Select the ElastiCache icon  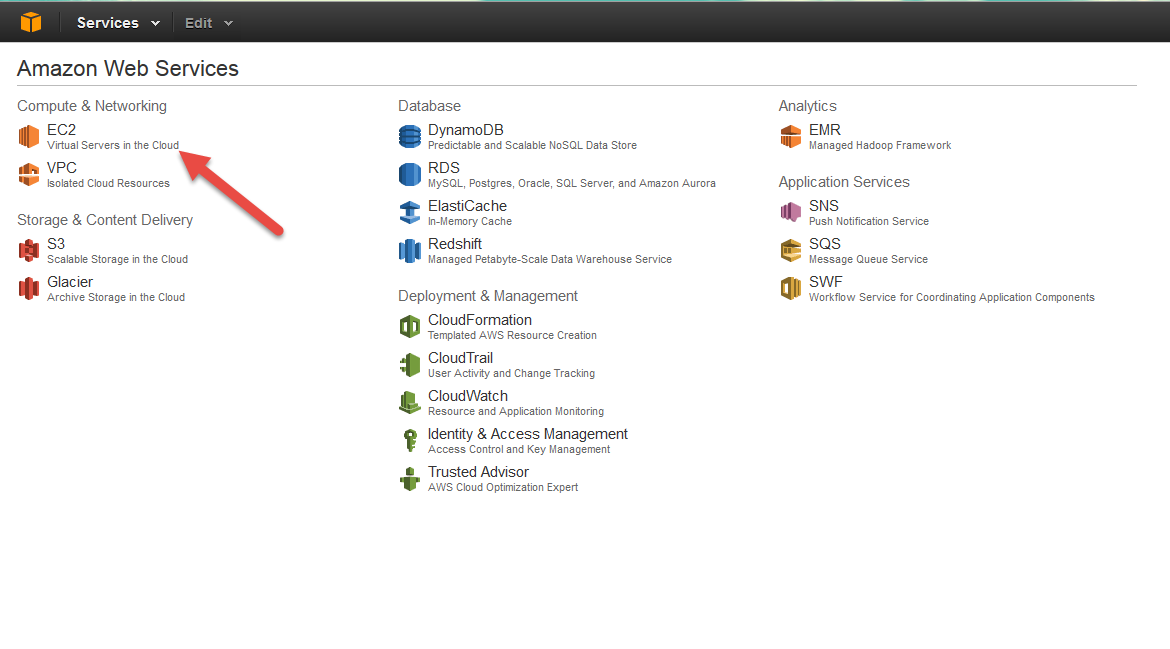[410, 211]
